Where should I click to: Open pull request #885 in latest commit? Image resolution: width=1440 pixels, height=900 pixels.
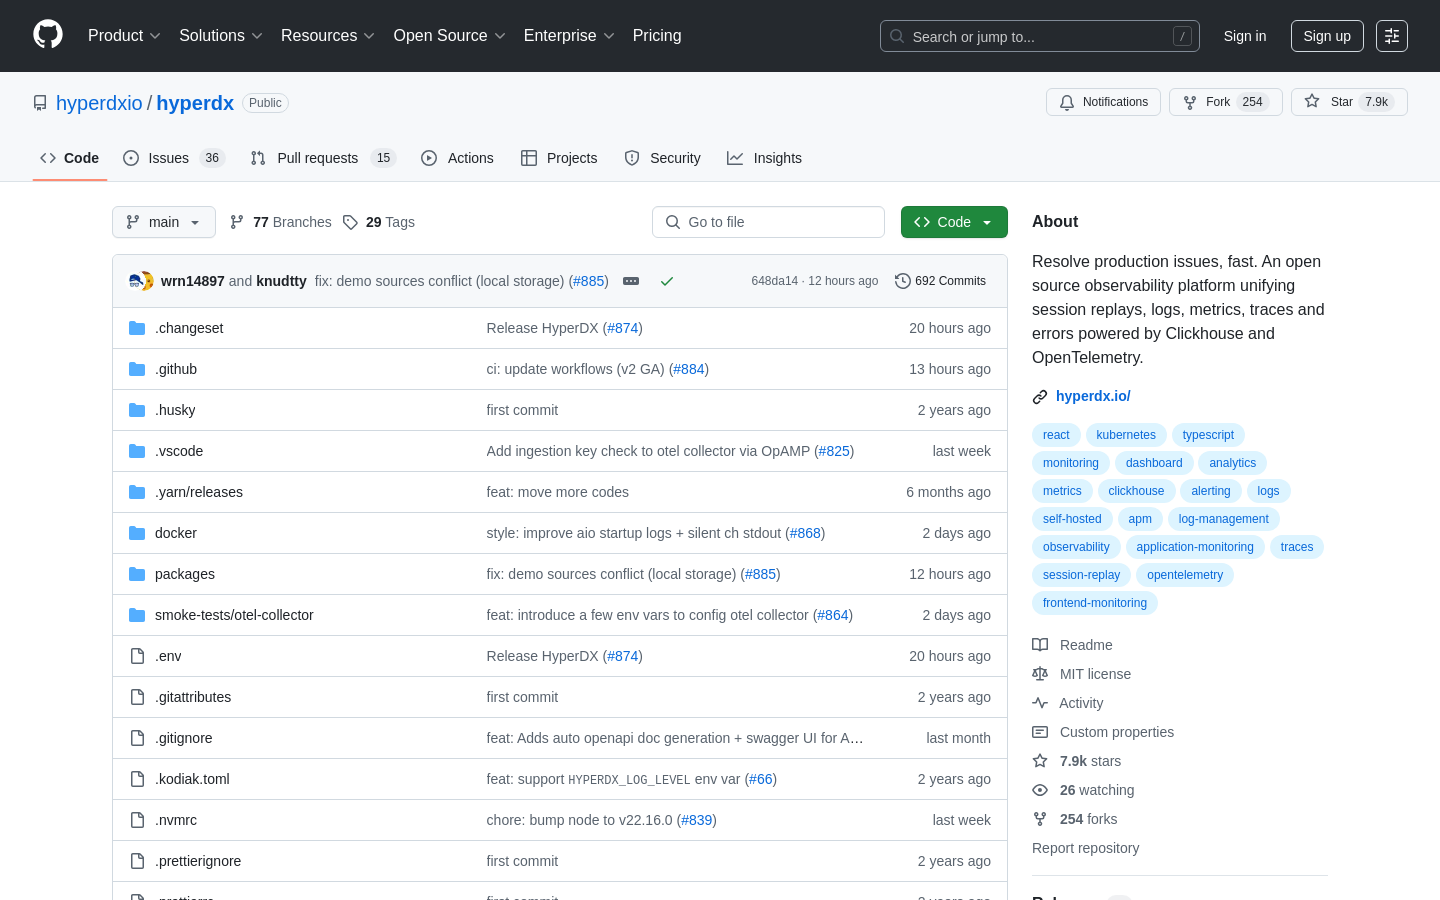(589, 281)
